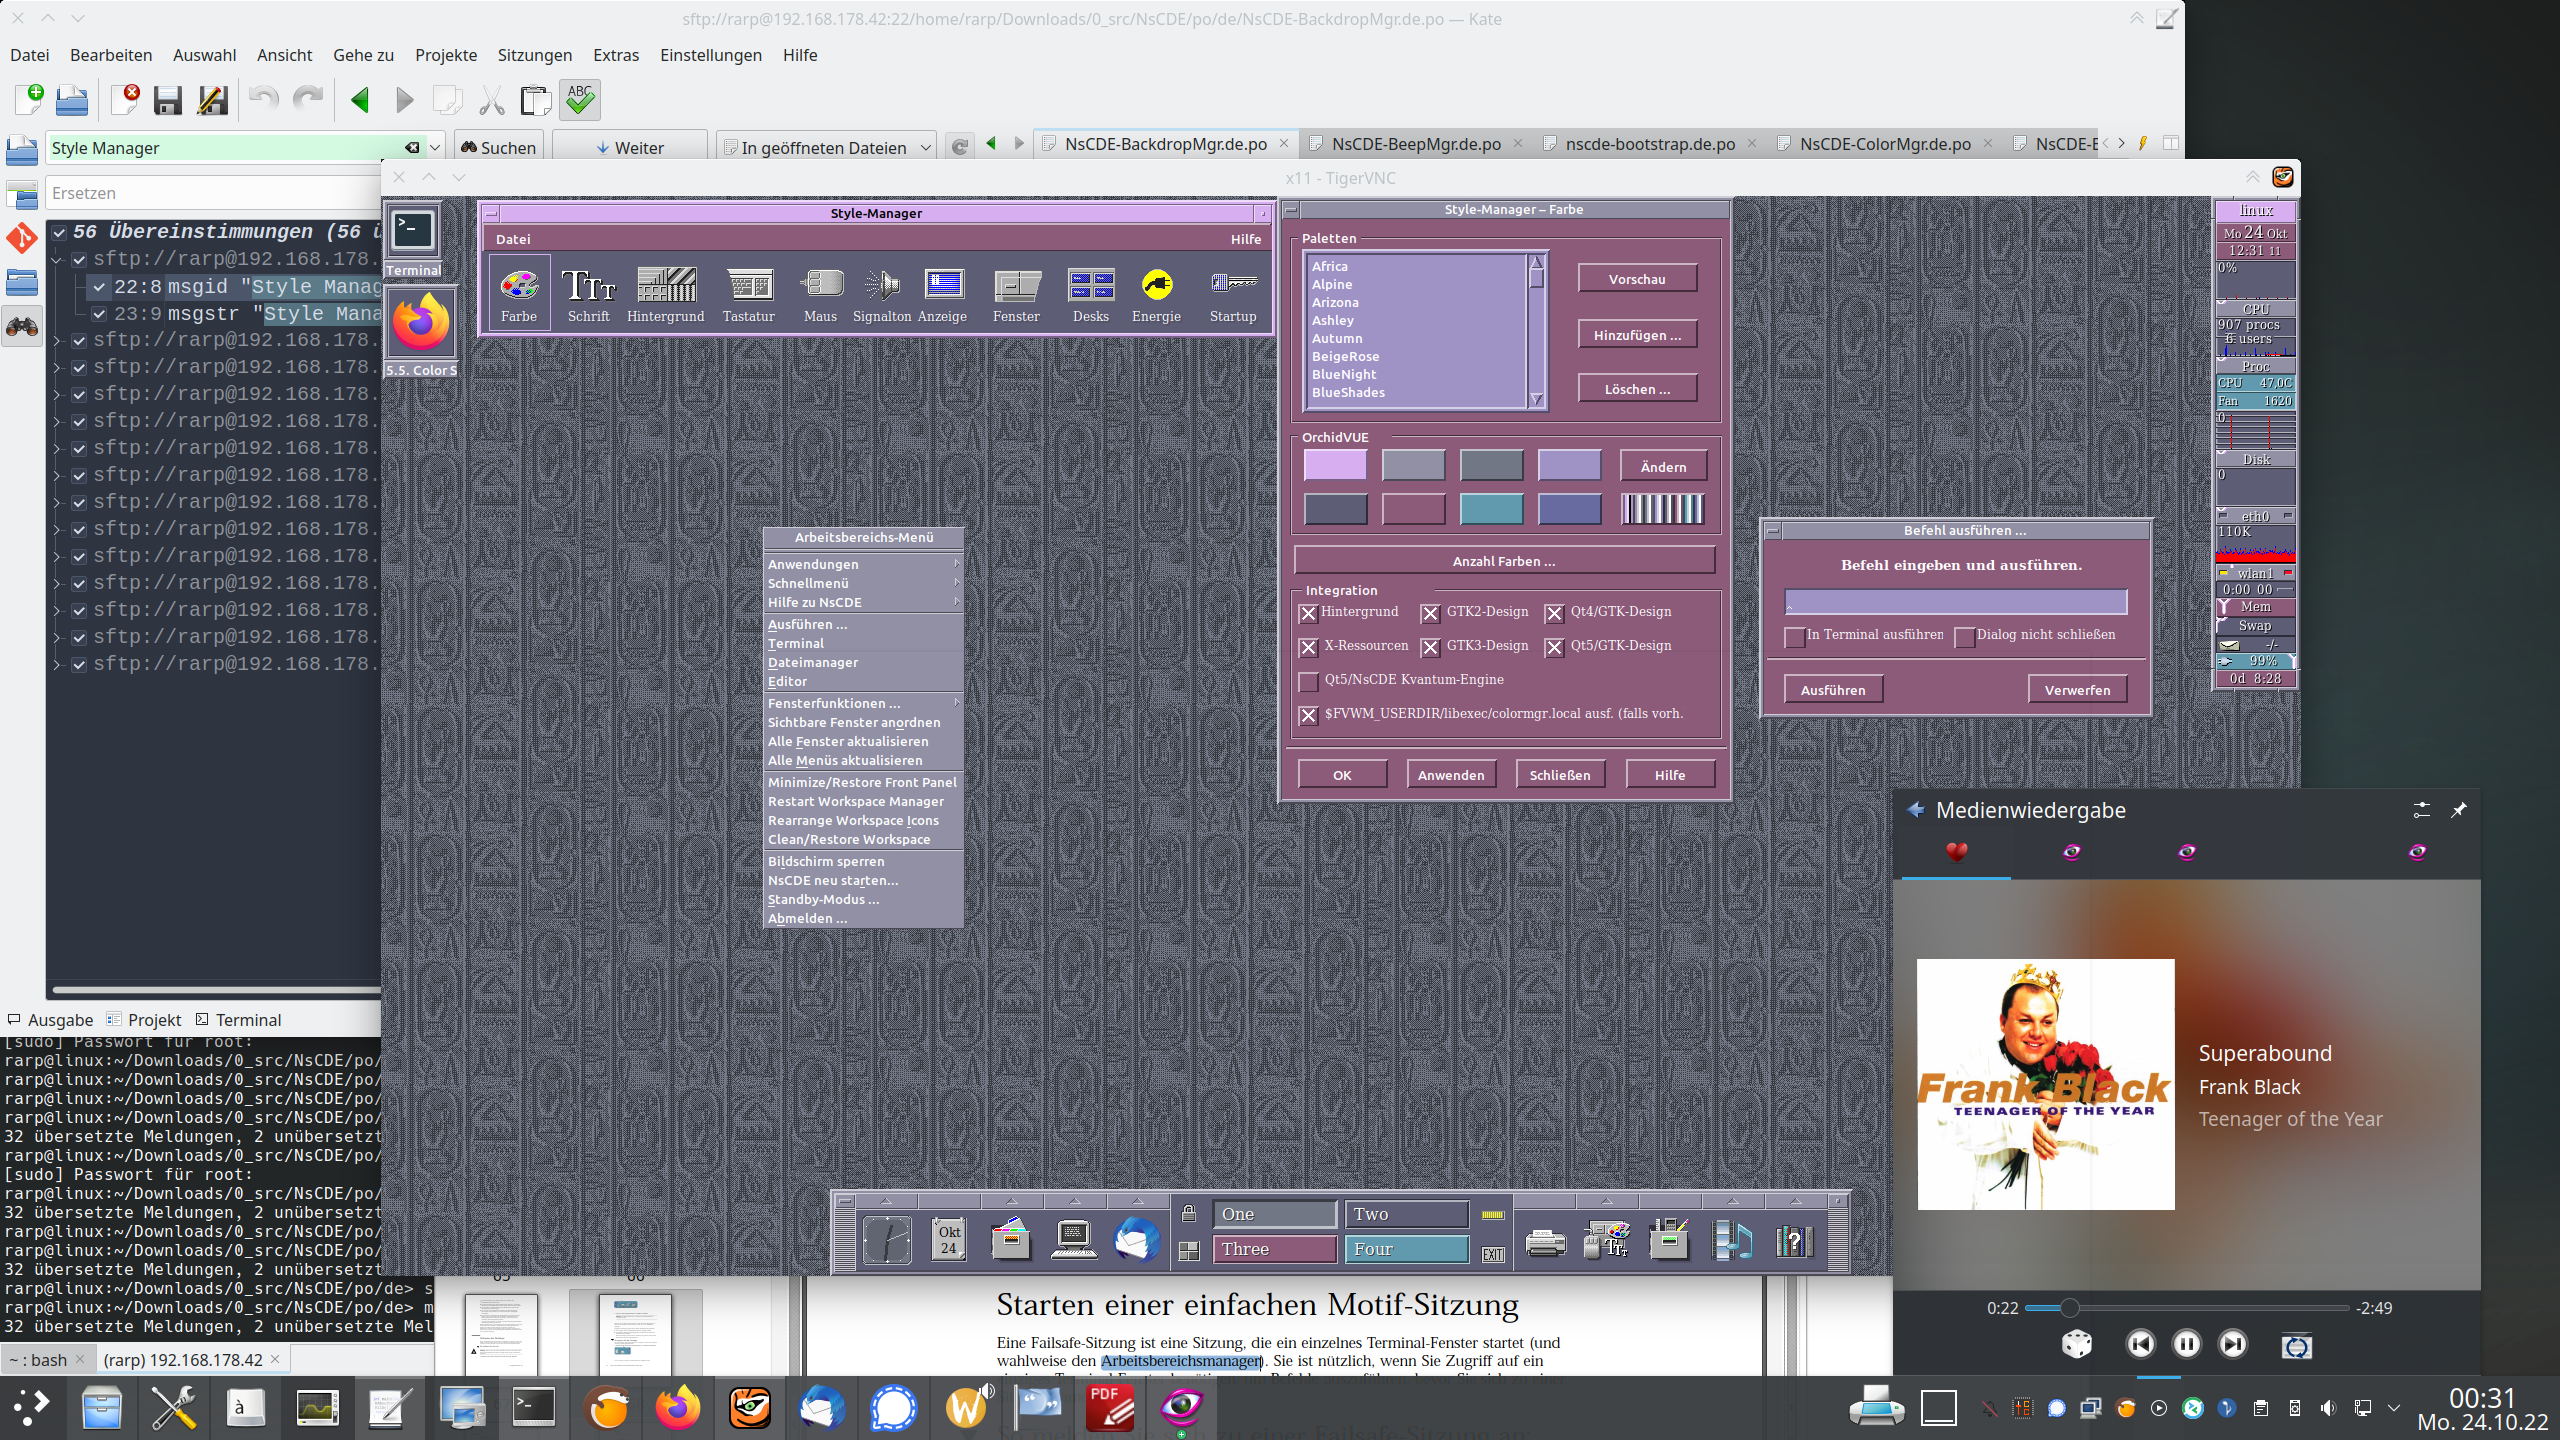The height and width of the screenshot is (1440, 2560).
Task: Enable Qt5/NsCDE Kvantum-Engine checkbox
Action: [1309, 681]
